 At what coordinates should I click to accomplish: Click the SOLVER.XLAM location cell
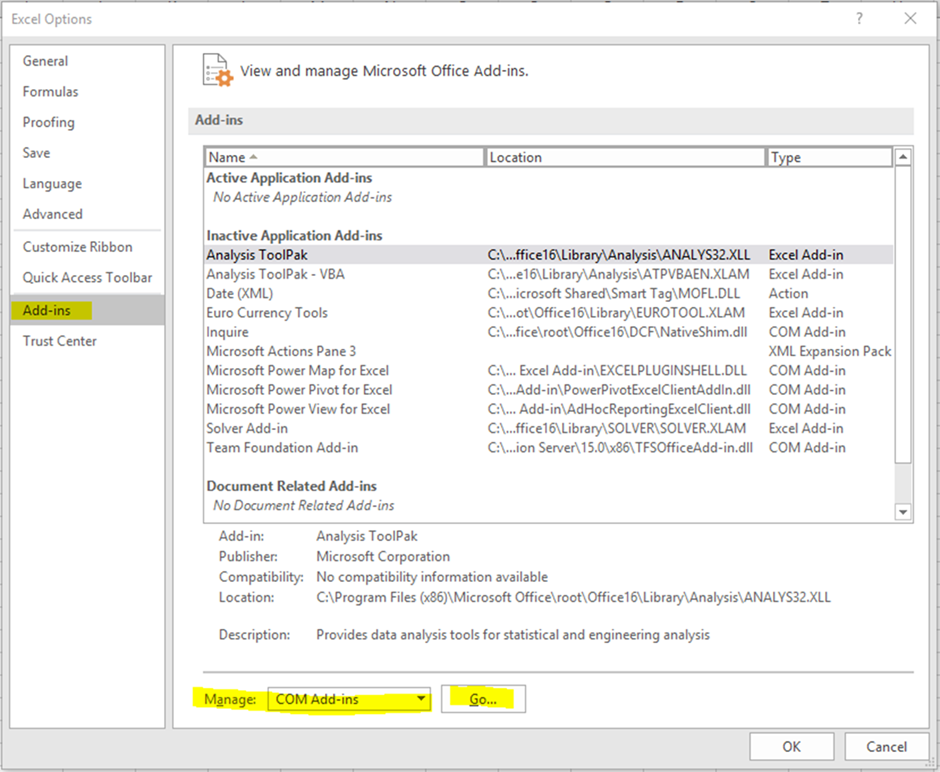(x=617, y=429)
